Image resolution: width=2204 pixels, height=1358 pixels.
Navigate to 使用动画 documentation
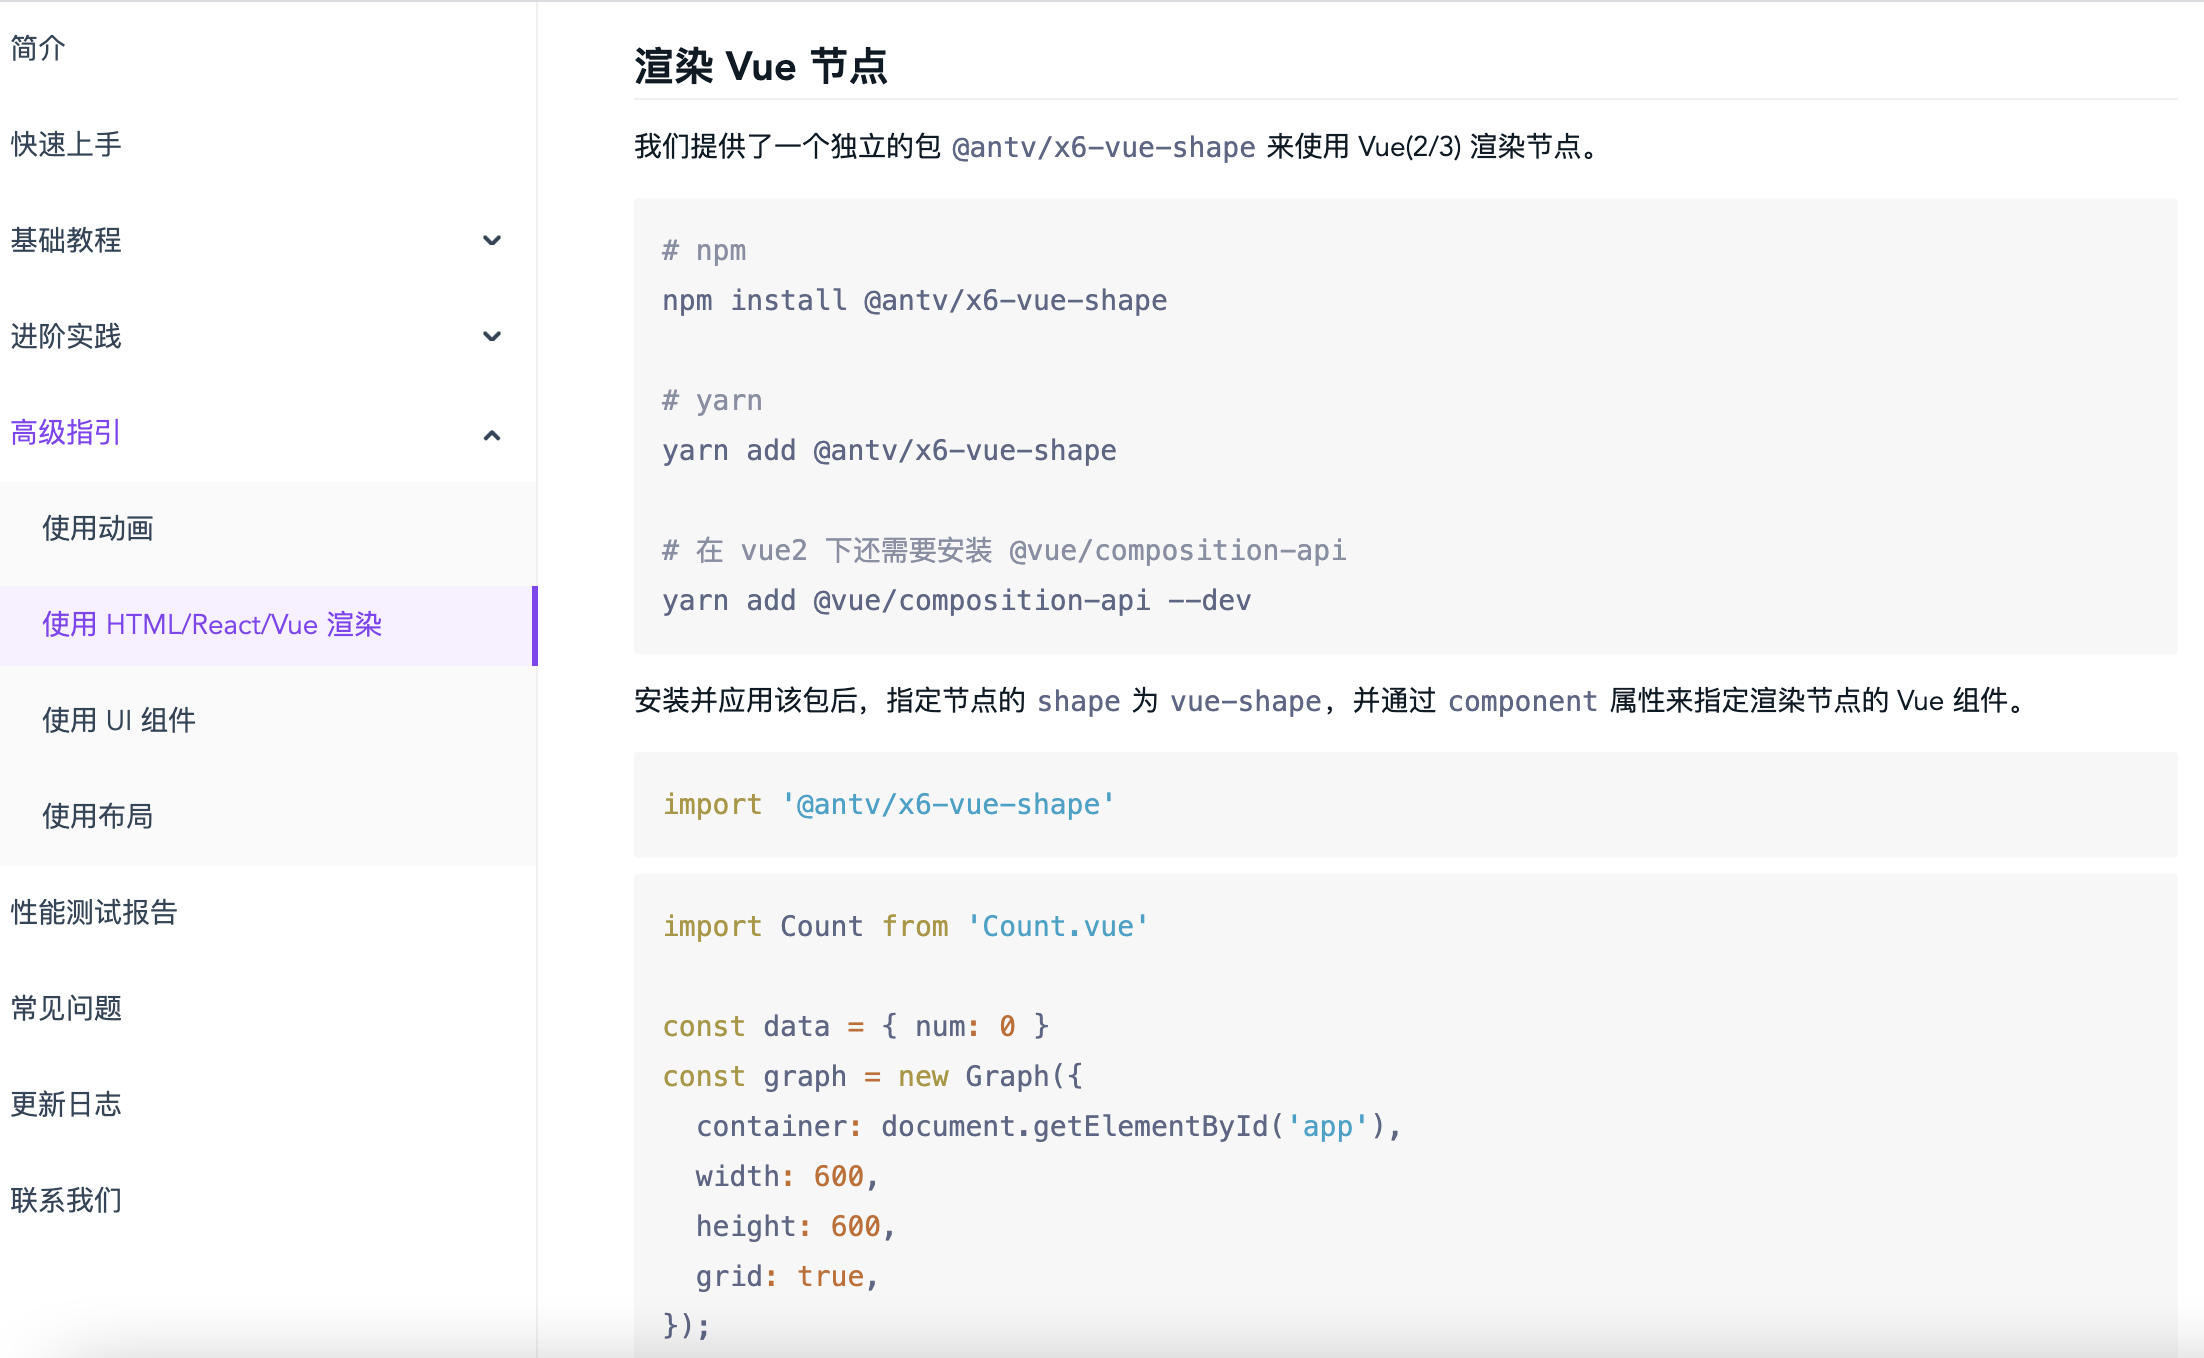(98, 529)
